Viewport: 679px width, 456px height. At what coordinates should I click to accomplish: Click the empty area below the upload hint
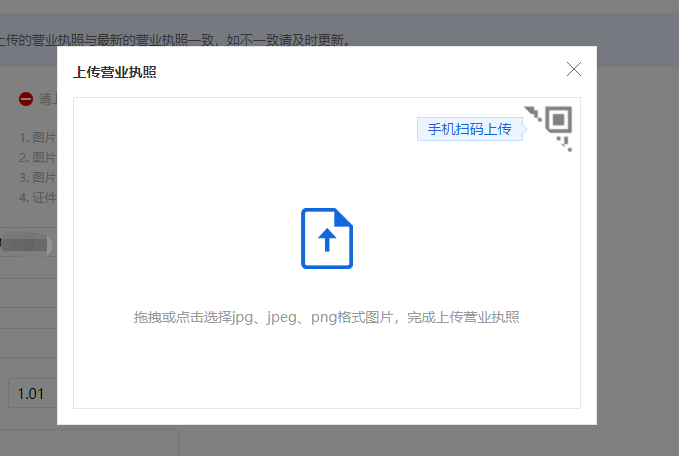pyautogui.click(x=326, y=370)
